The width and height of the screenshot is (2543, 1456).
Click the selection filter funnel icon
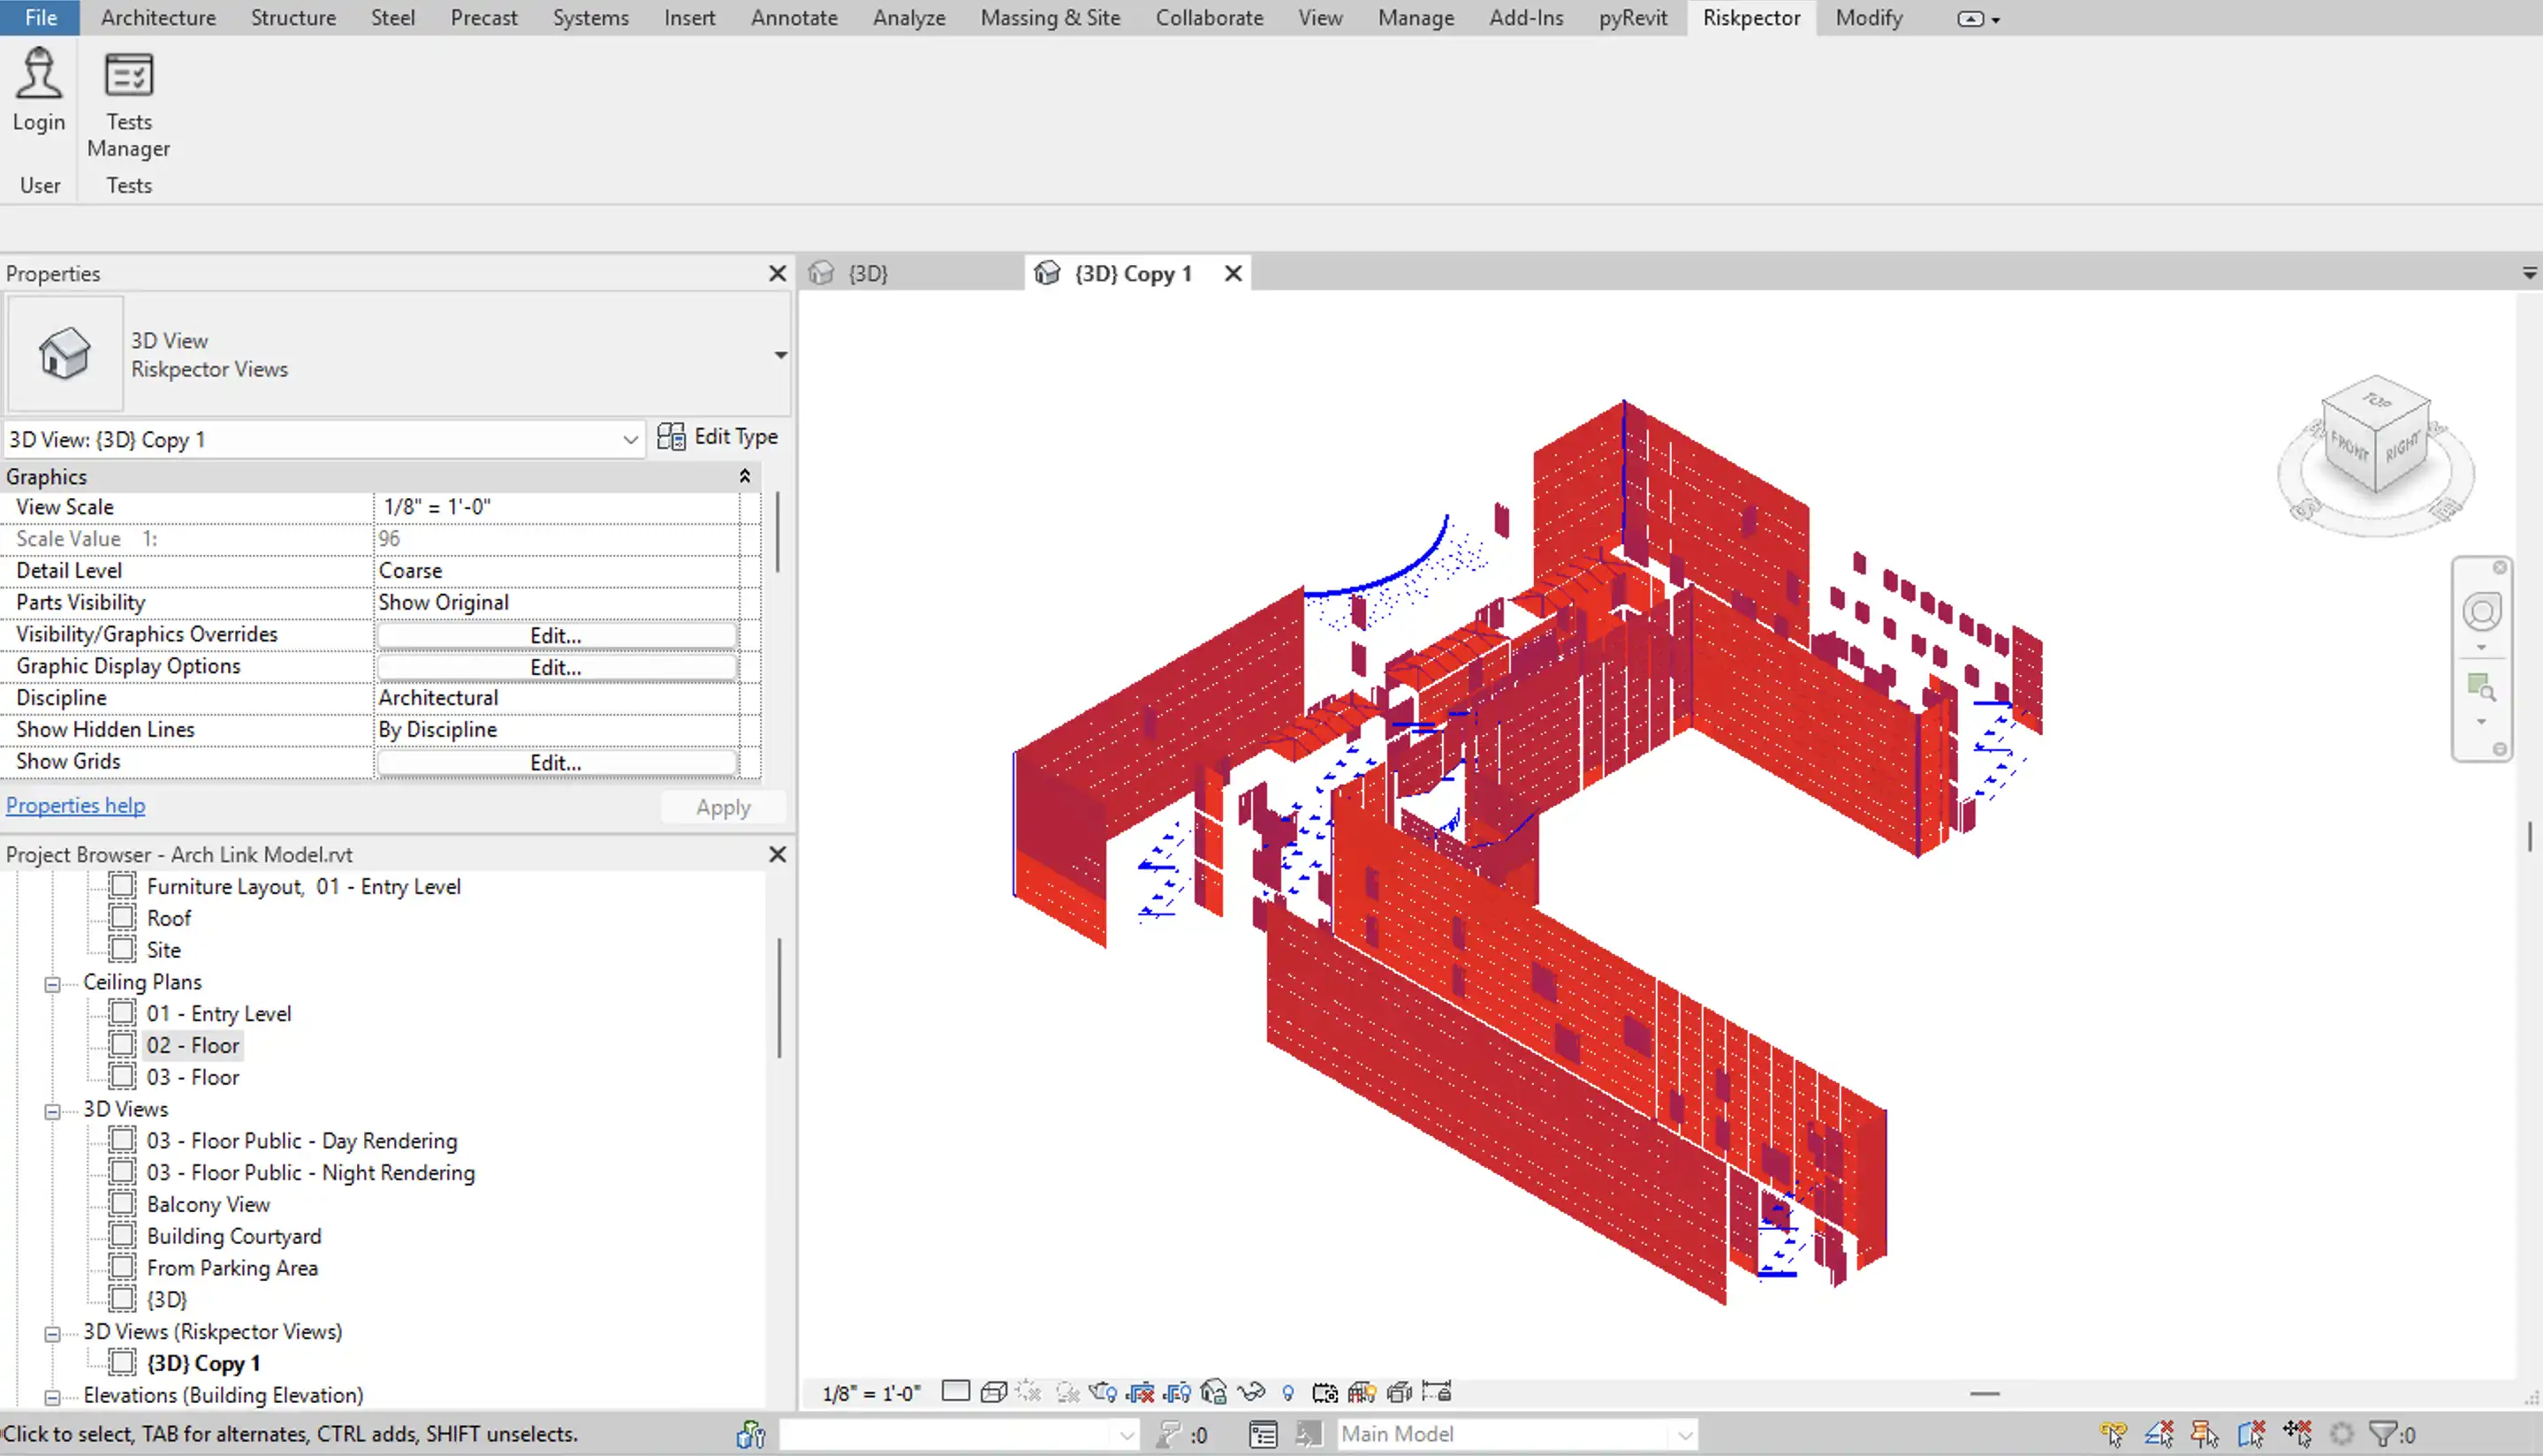coord(2383,1434)
